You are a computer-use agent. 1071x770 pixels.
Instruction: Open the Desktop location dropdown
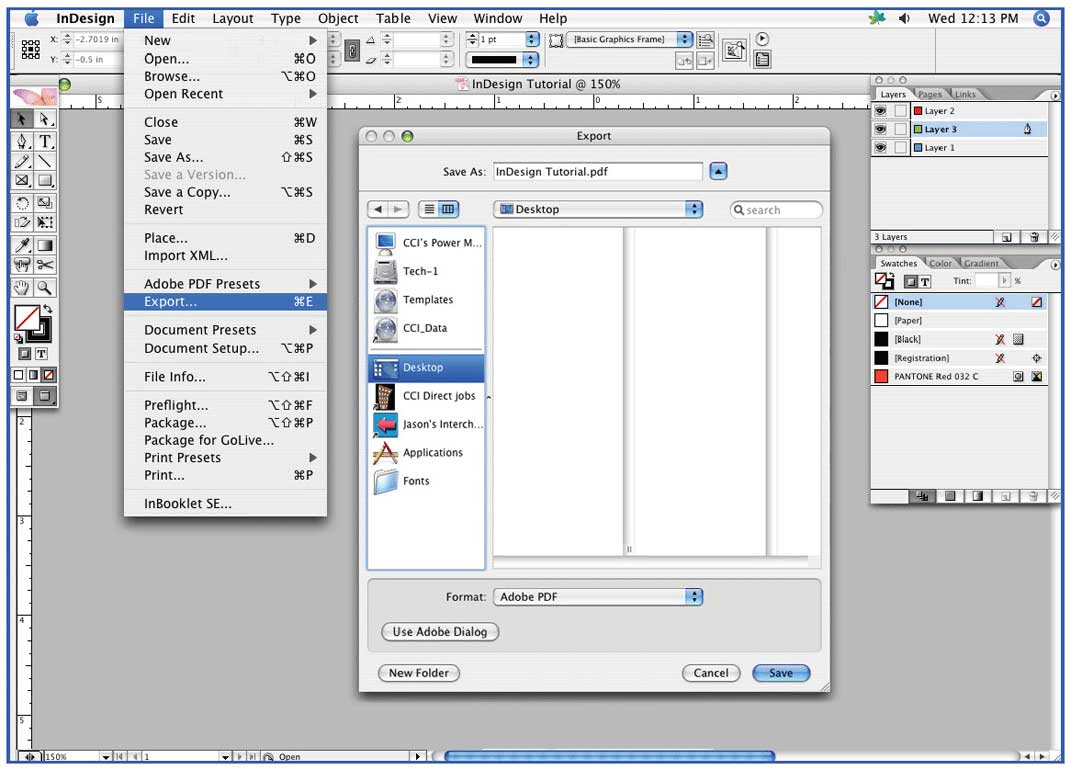(598, 209)
